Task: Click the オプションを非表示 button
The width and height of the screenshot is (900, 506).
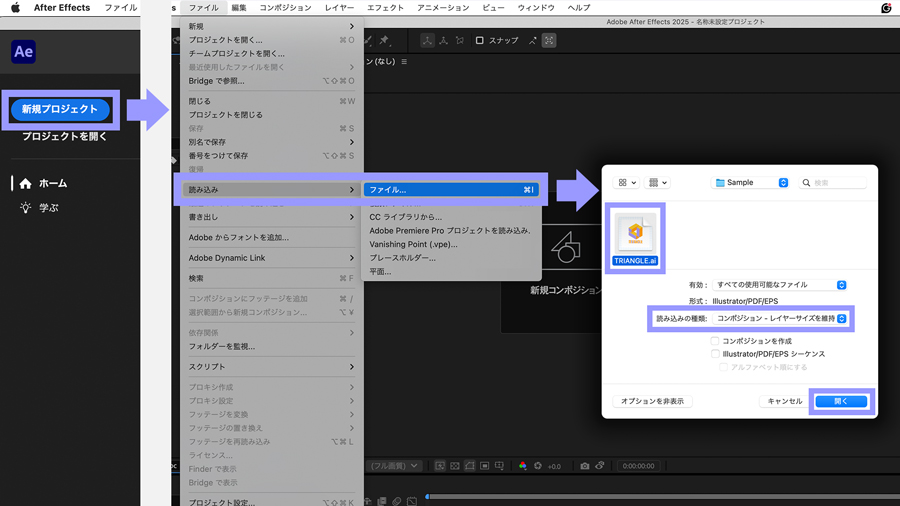Action: (652, 401)
